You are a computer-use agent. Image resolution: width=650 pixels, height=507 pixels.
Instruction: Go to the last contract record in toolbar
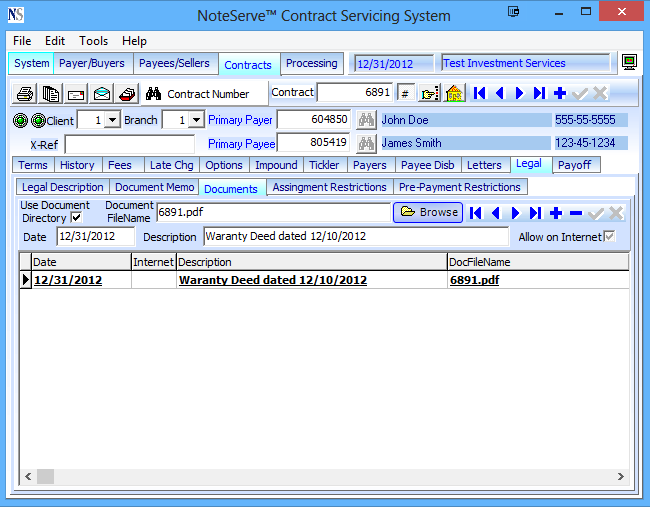click(x=539, y=93)
